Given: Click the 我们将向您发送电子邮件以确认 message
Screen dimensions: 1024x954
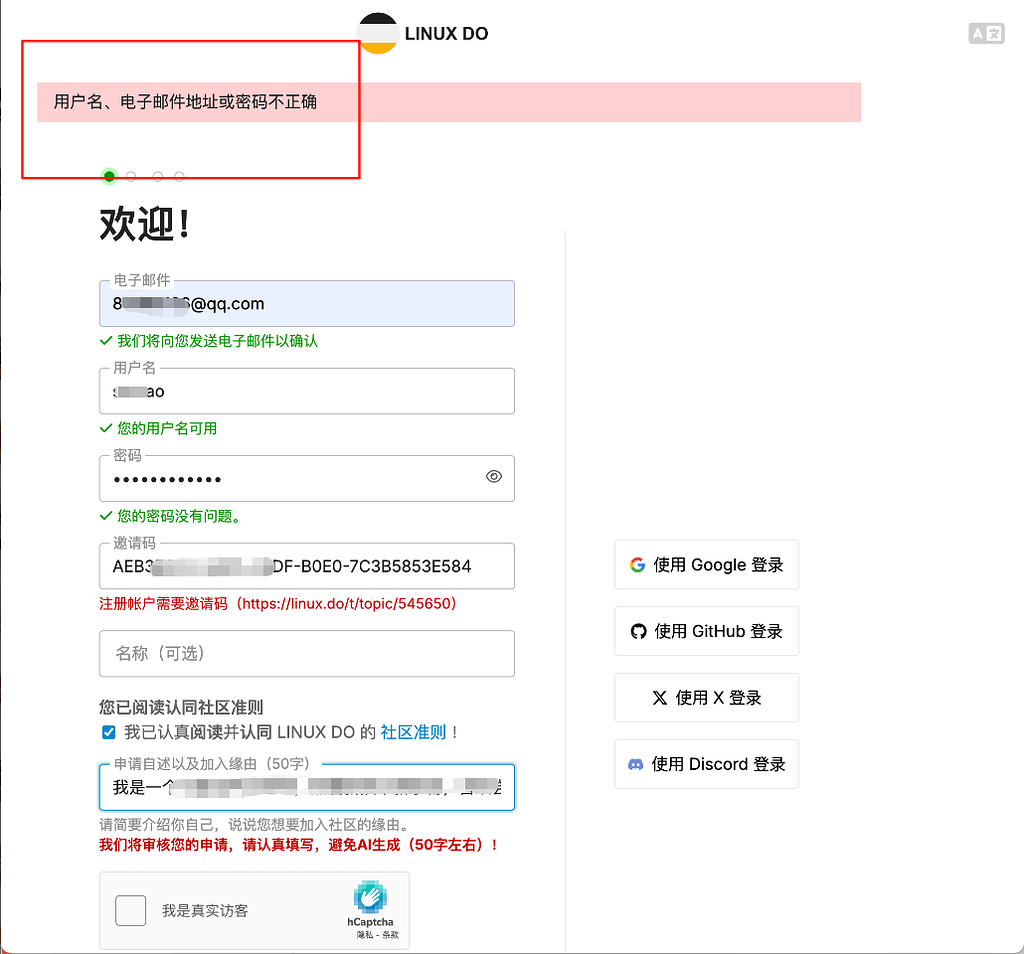Looking at the screenshot, I should tap(217, 341).
